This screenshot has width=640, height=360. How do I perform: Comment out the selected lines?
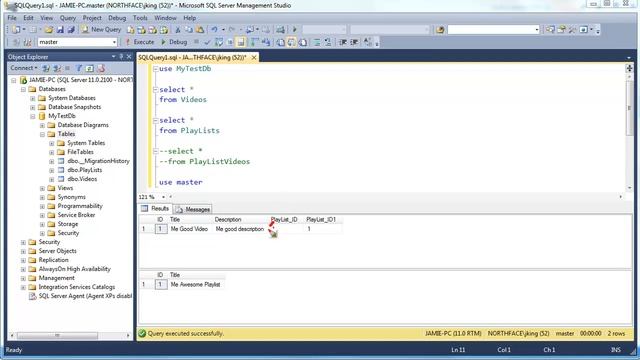317,42
